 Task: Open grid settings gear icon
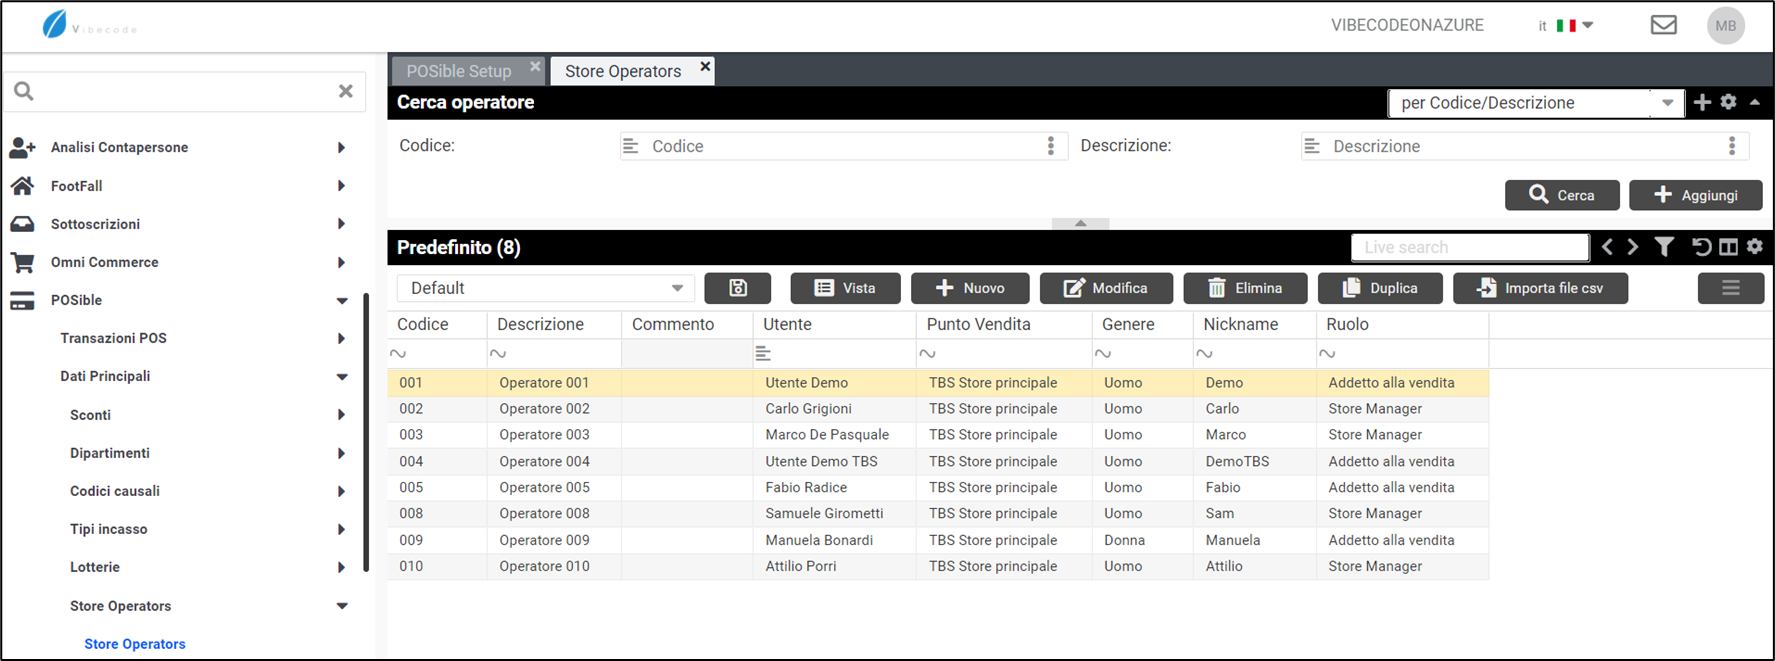[x=1755, y=246]
